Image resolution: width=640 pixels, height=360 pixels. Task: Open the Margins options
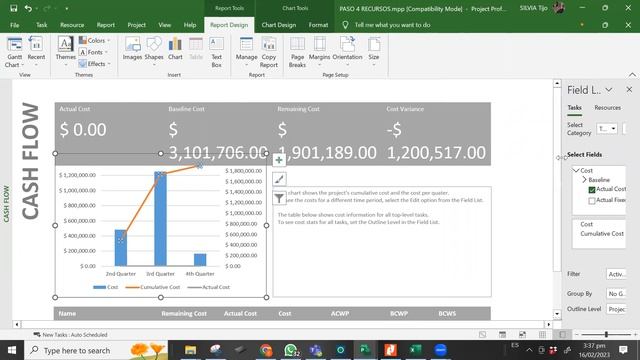click(x=319, y=52)
